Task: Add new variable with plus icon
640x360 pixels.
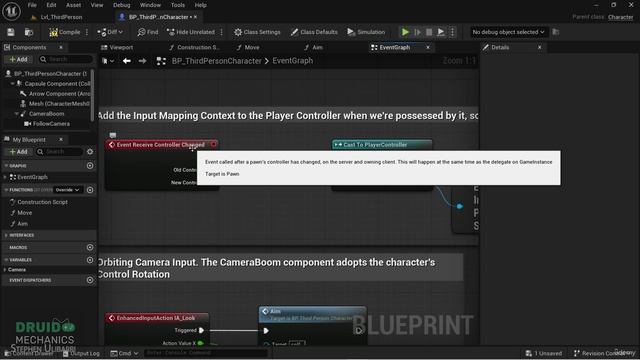Action: point(90,260)
